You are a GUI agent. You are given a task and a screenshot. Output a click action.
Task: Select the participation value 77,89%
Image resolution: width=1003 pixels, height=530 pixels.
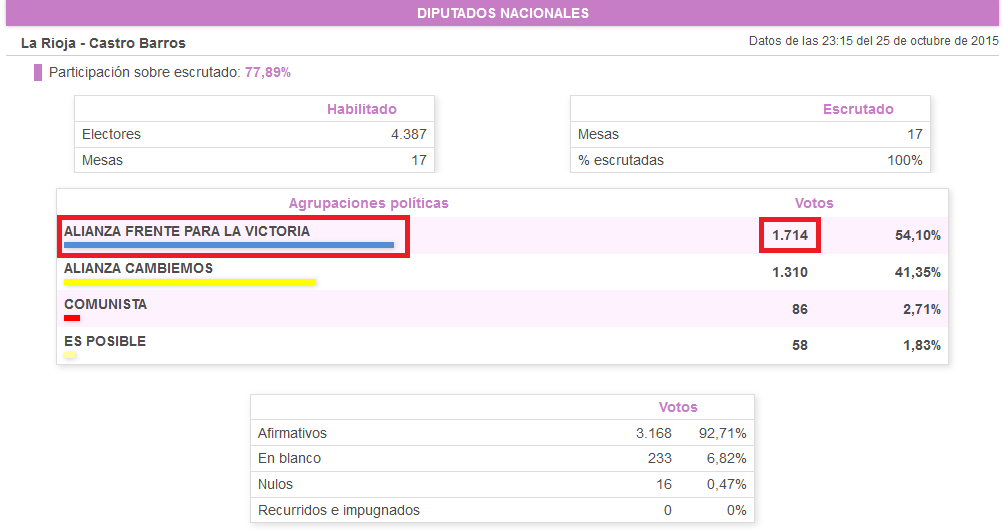(x=267, y=72)
